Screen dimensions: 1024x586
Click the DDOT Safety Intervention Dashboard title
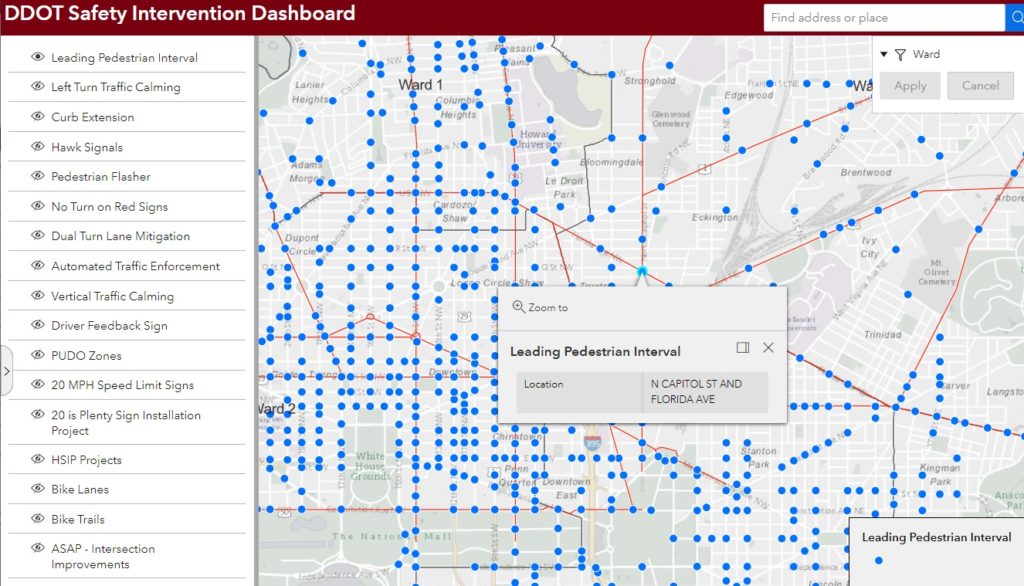pos(180,14)
